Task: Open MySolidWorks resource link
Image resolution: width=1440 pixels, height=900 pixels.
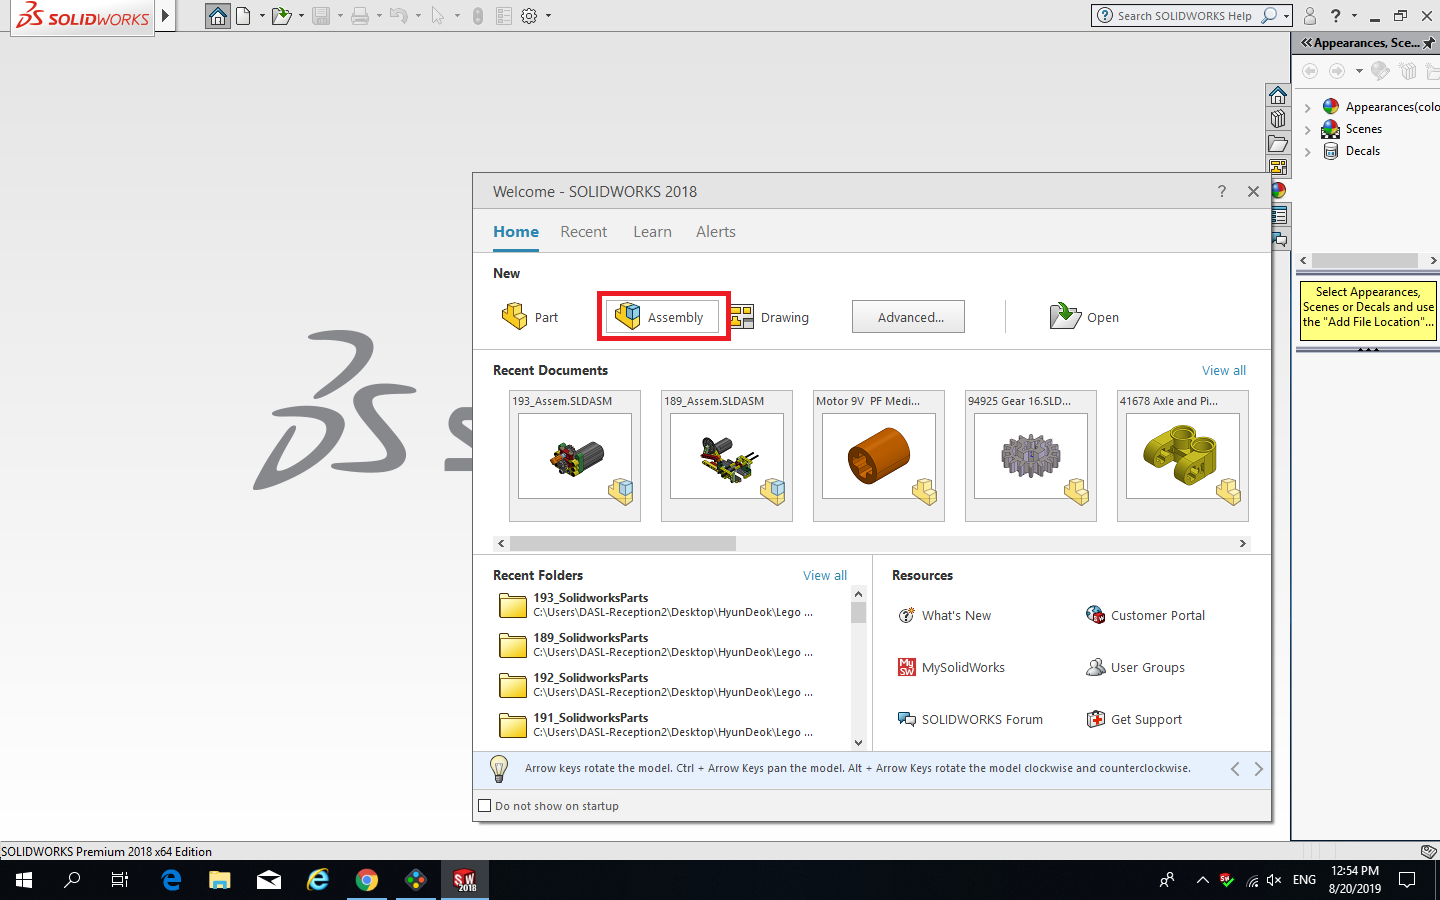Action: 951,667
